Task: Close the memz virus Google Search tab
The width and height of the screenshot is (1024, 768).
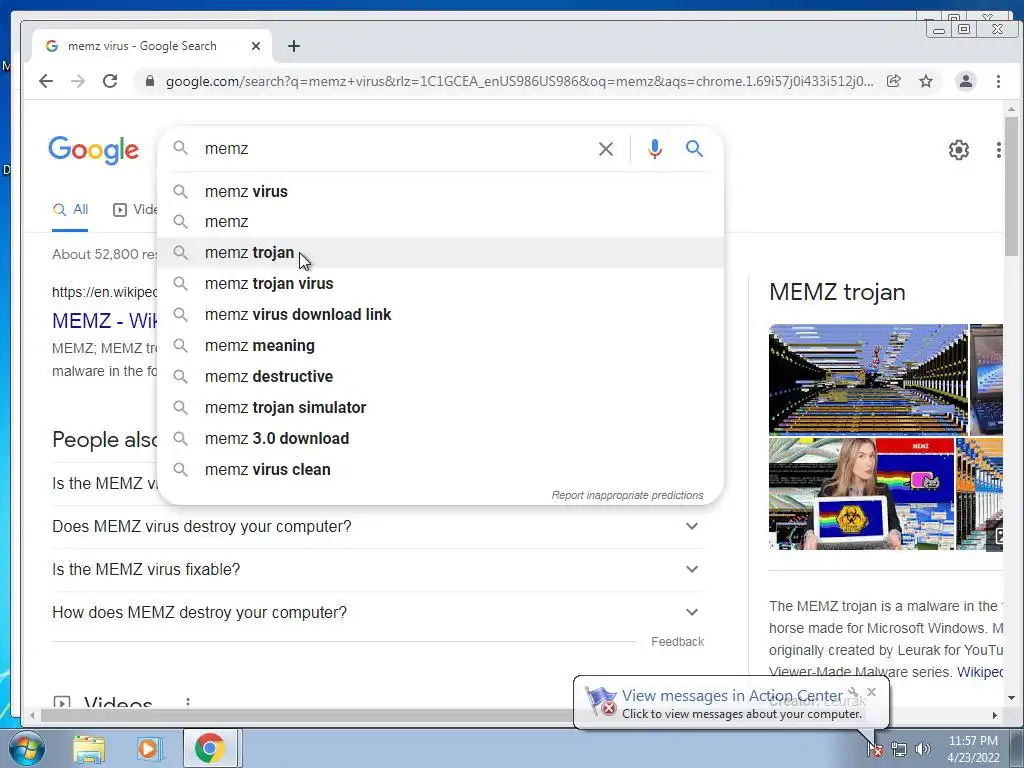Action: (x=256, y=46)
